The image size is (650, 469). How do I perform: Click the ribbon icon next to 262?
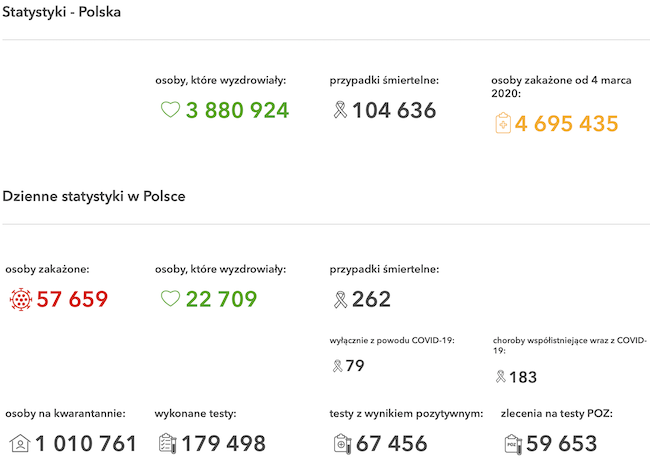point(339,299)
